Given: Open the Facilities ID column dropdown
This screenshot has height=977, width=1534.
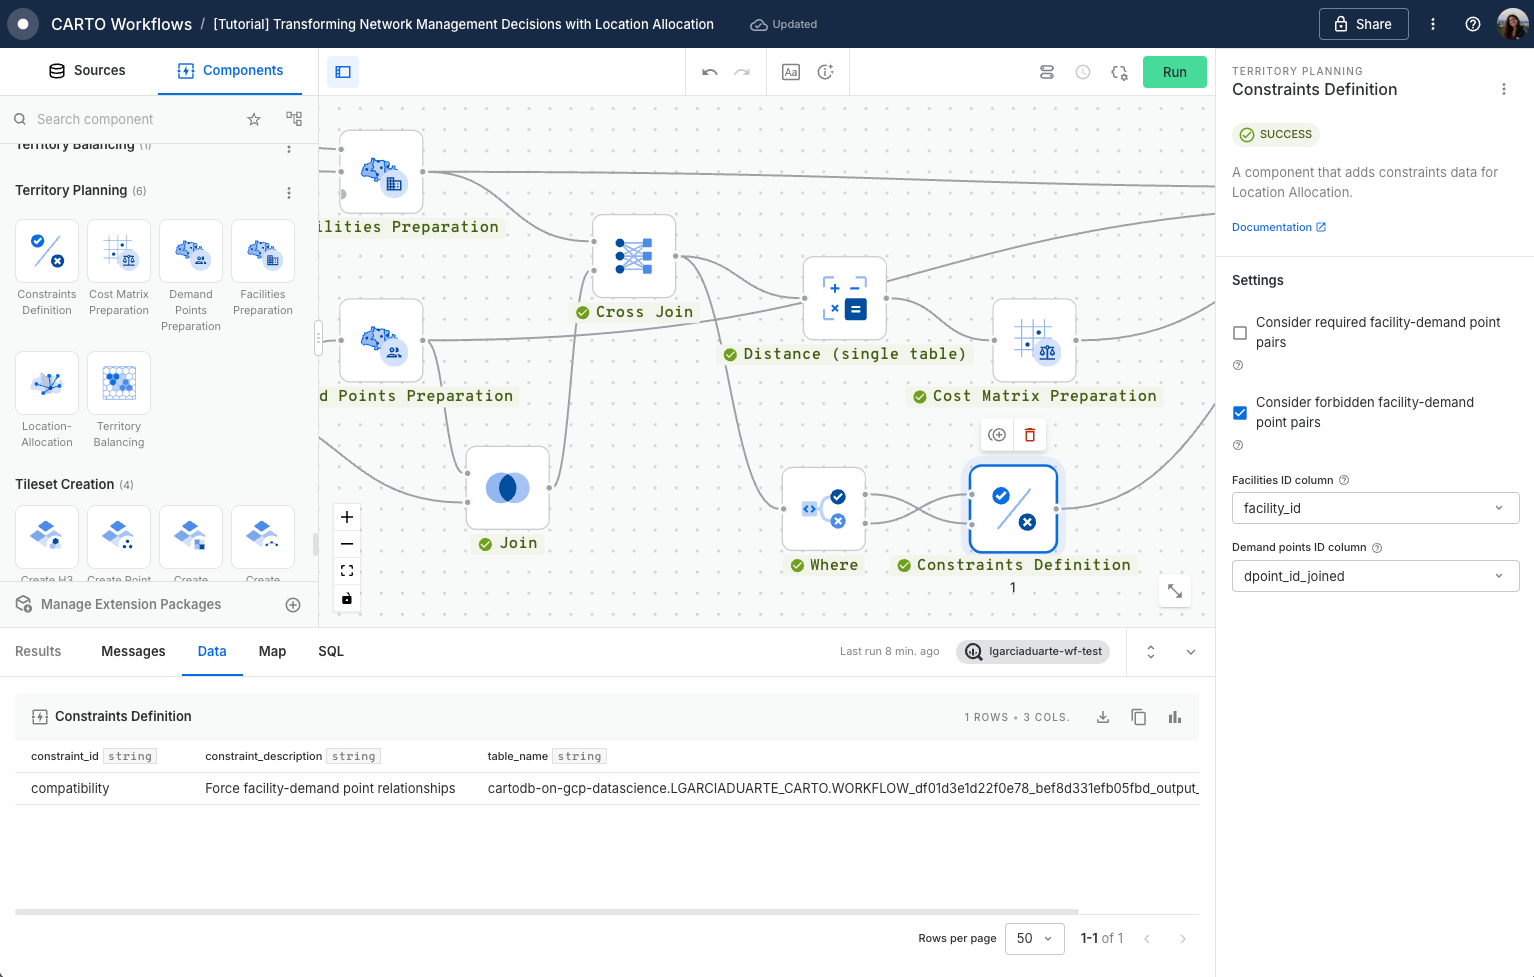Looking at the screenshot, I should [x=1375, y=508].
